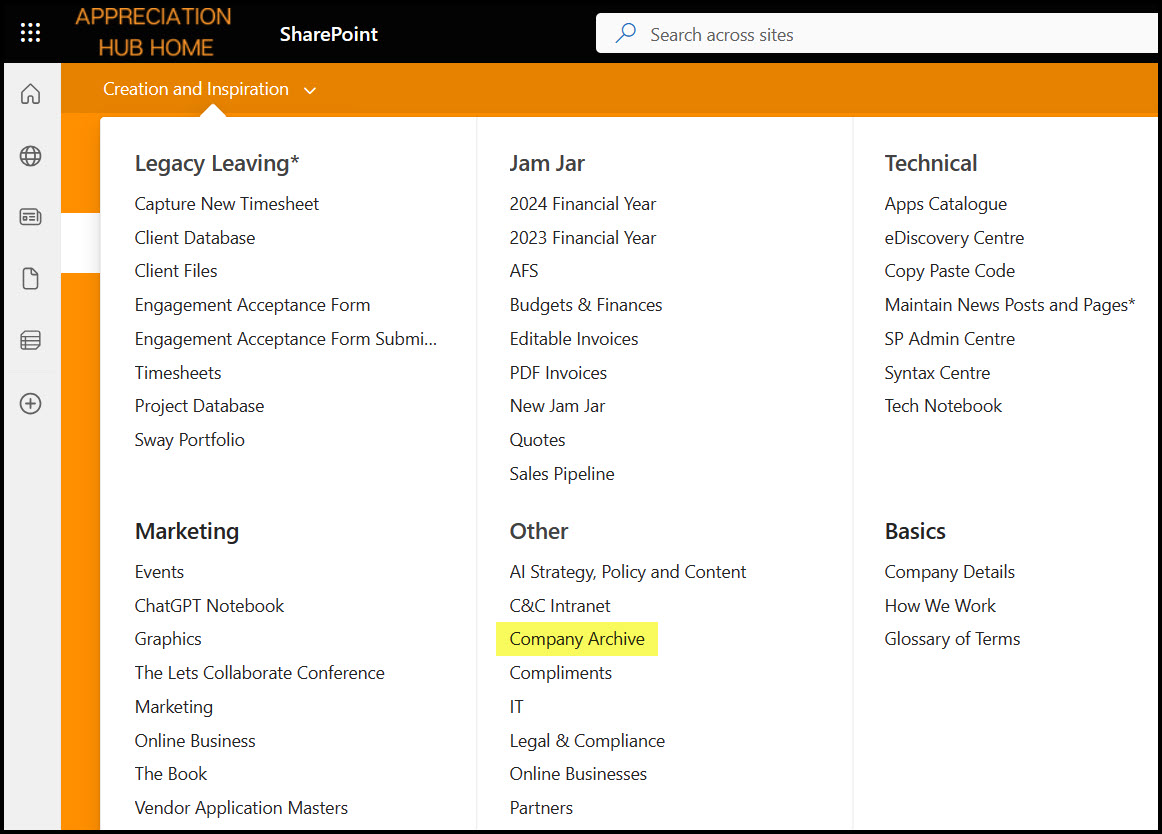This screenshot has width=1162, height=834.
Task: Open the Sales Pipeline link
Action: (562, 474)
